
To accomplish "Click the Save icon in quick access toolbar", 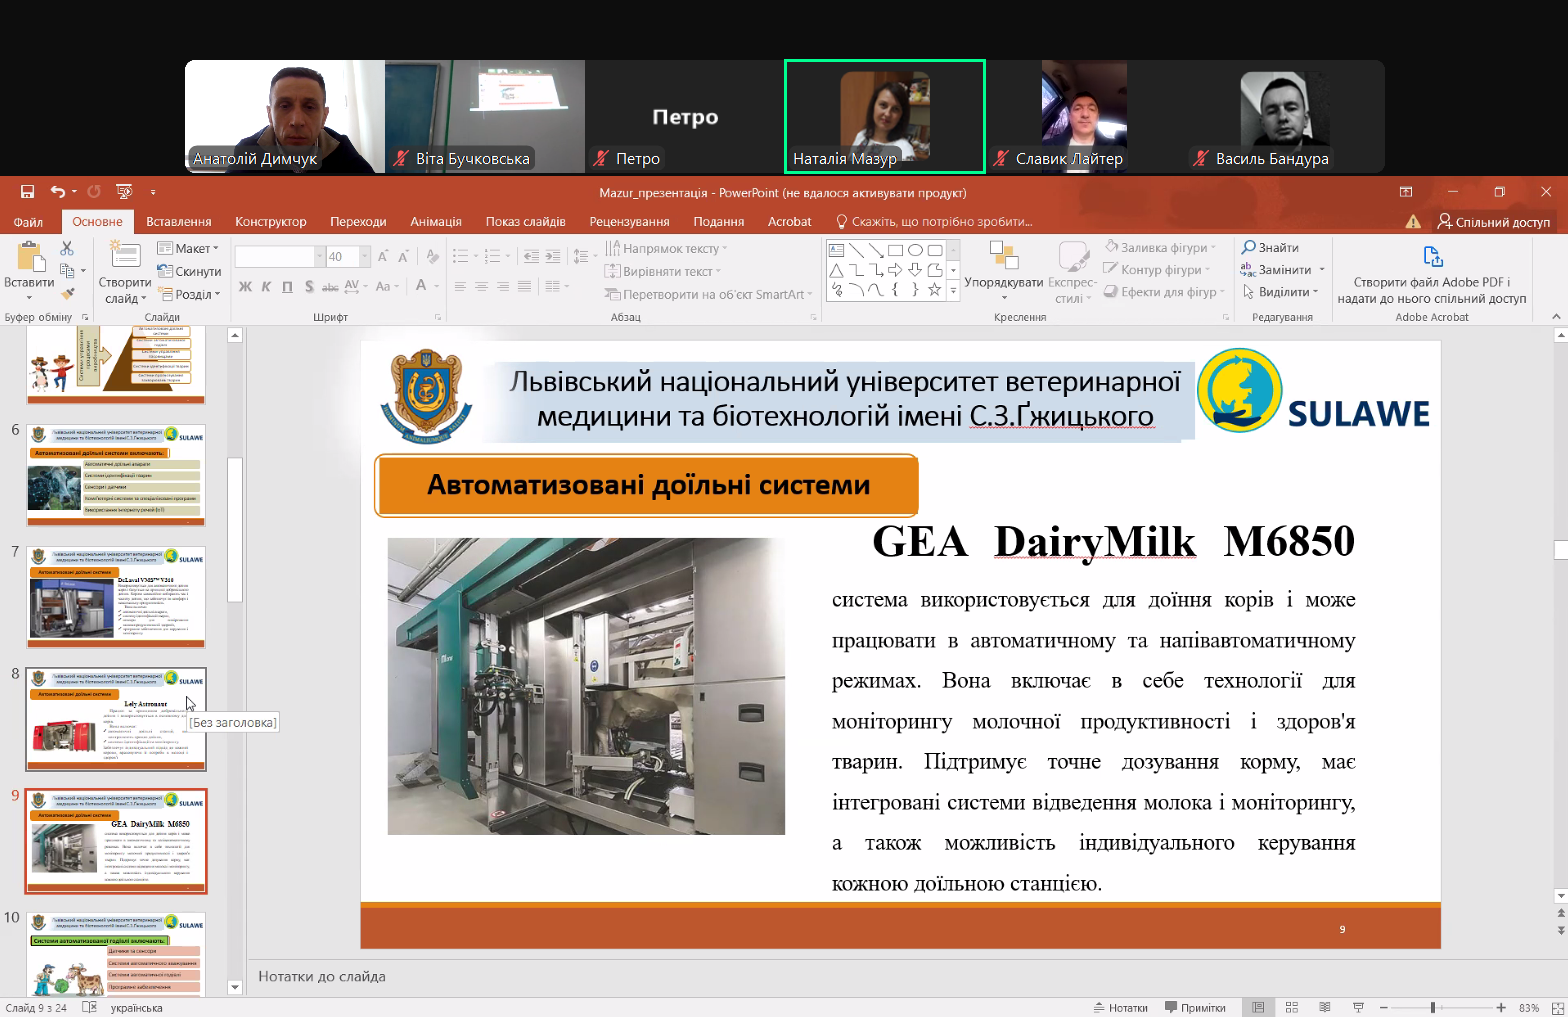I will [27, 192].
